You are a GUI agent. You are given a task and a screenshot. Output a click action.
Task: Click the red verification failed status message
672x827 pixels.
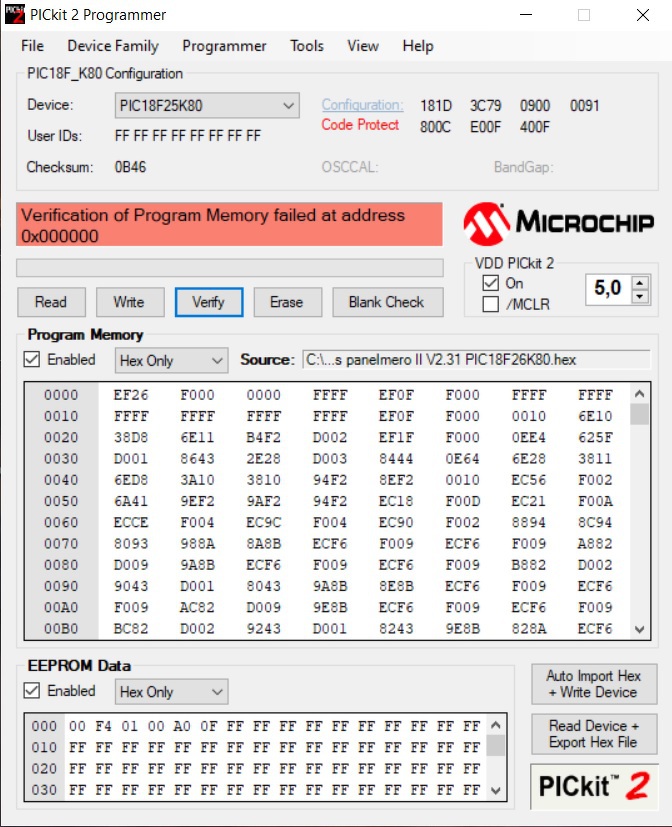(229, 224)
